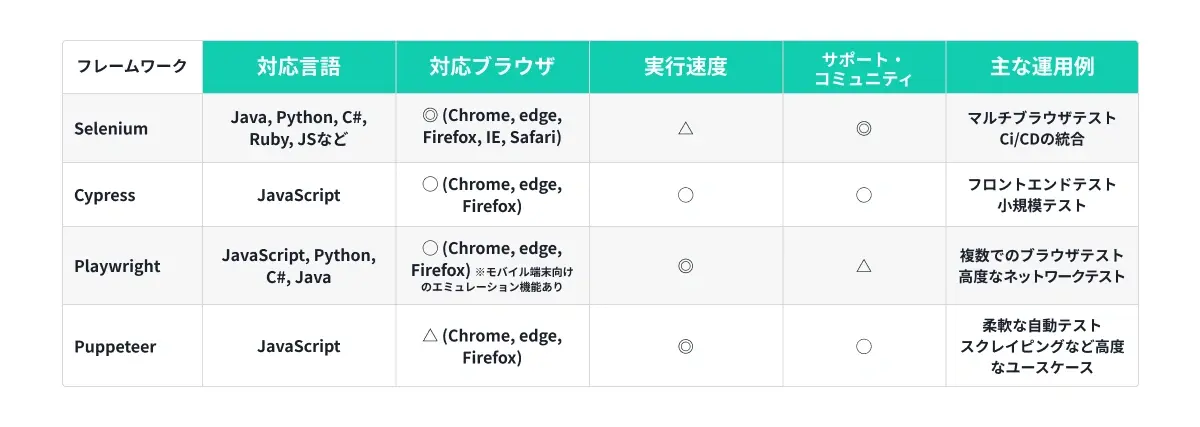Viewport: 1200px width, 427px height.
Task: Select the Puppeteer row label
Action: (115, 346)
